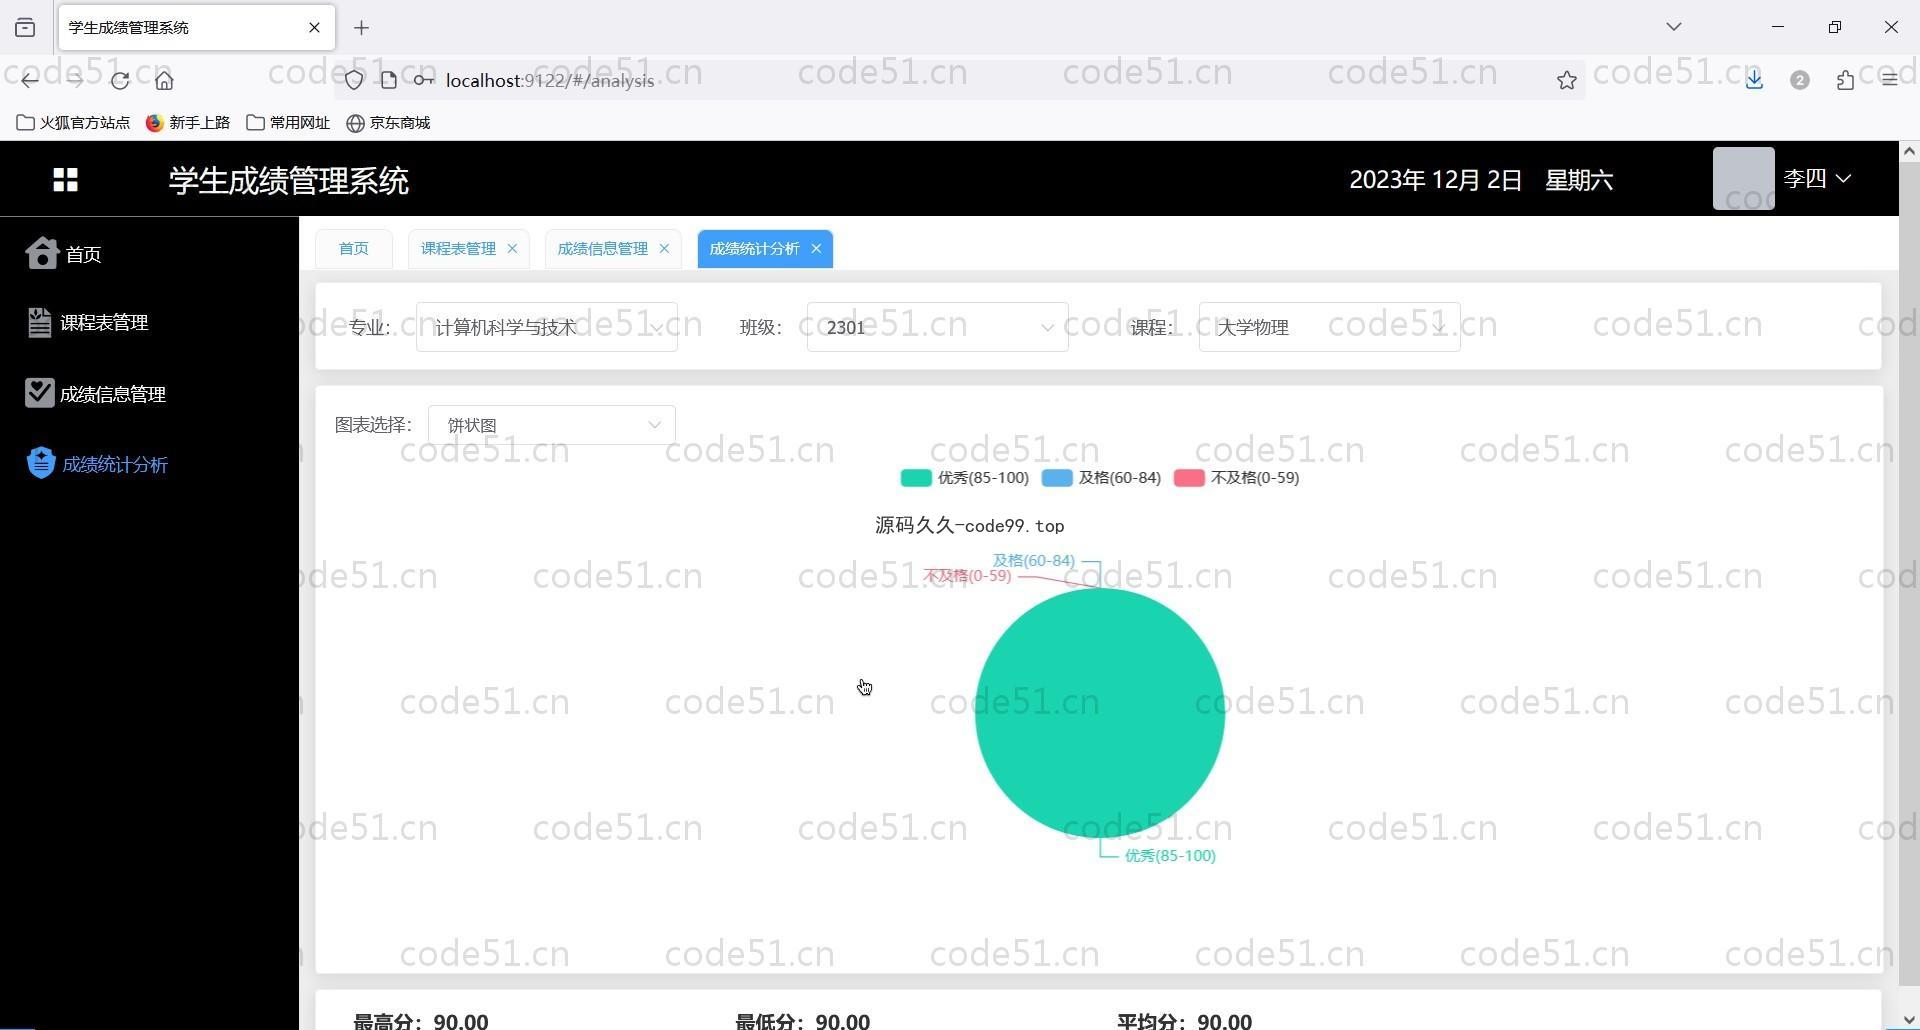Toggle the 及格(60-84) legend item
The image size is (1920, 1030).
[x=1102, y=478]
